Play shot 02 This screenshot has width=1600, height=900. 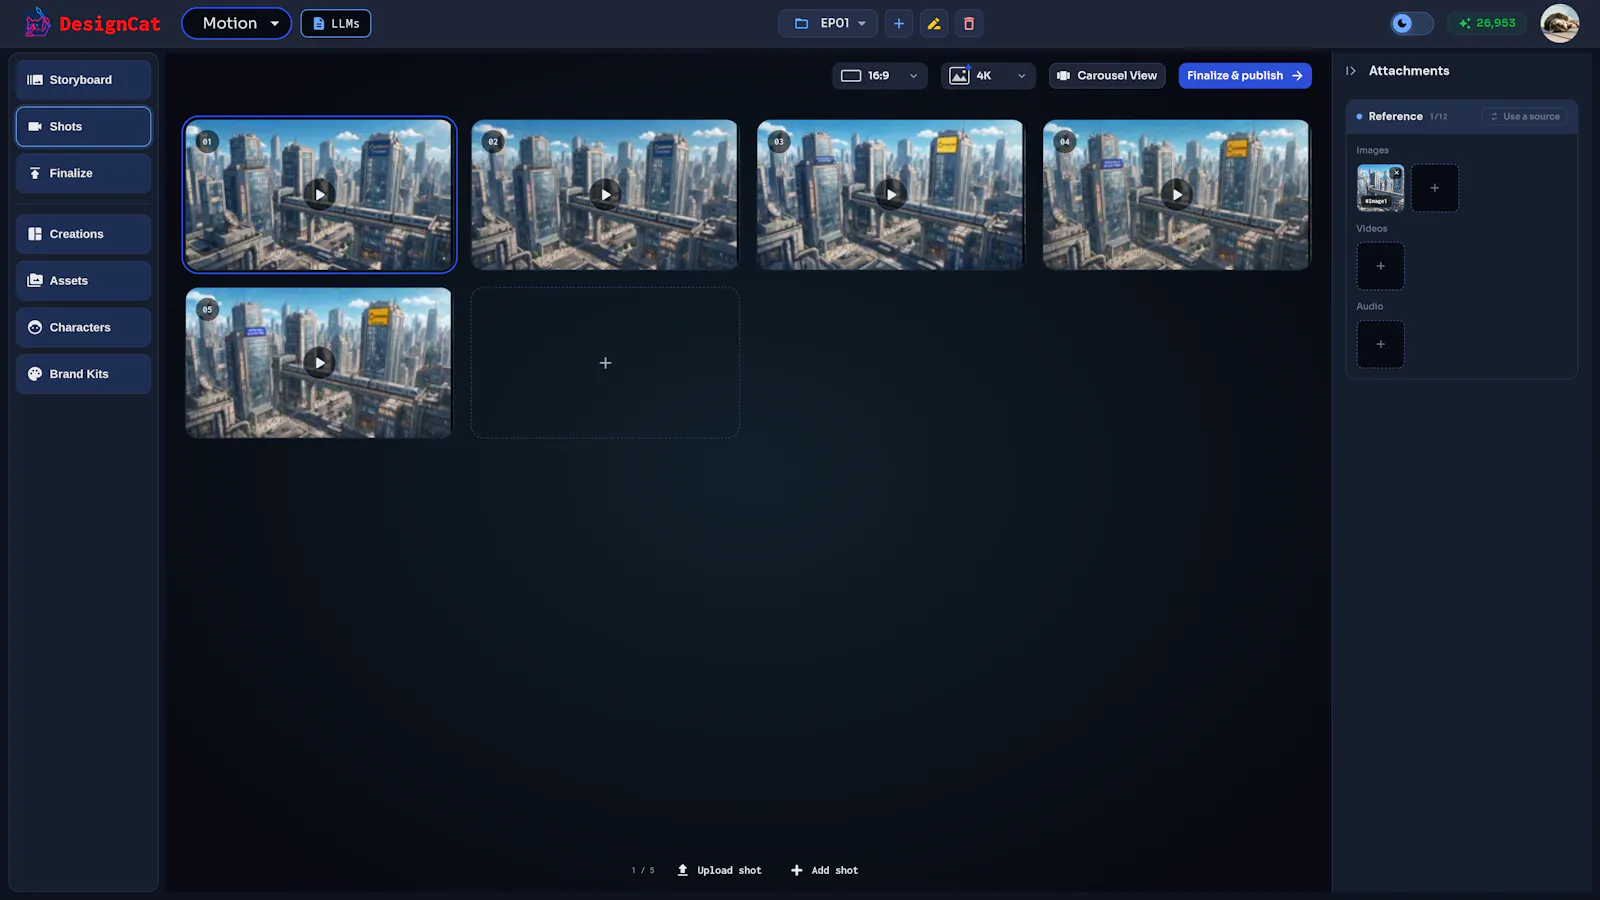tap(605, 194)
